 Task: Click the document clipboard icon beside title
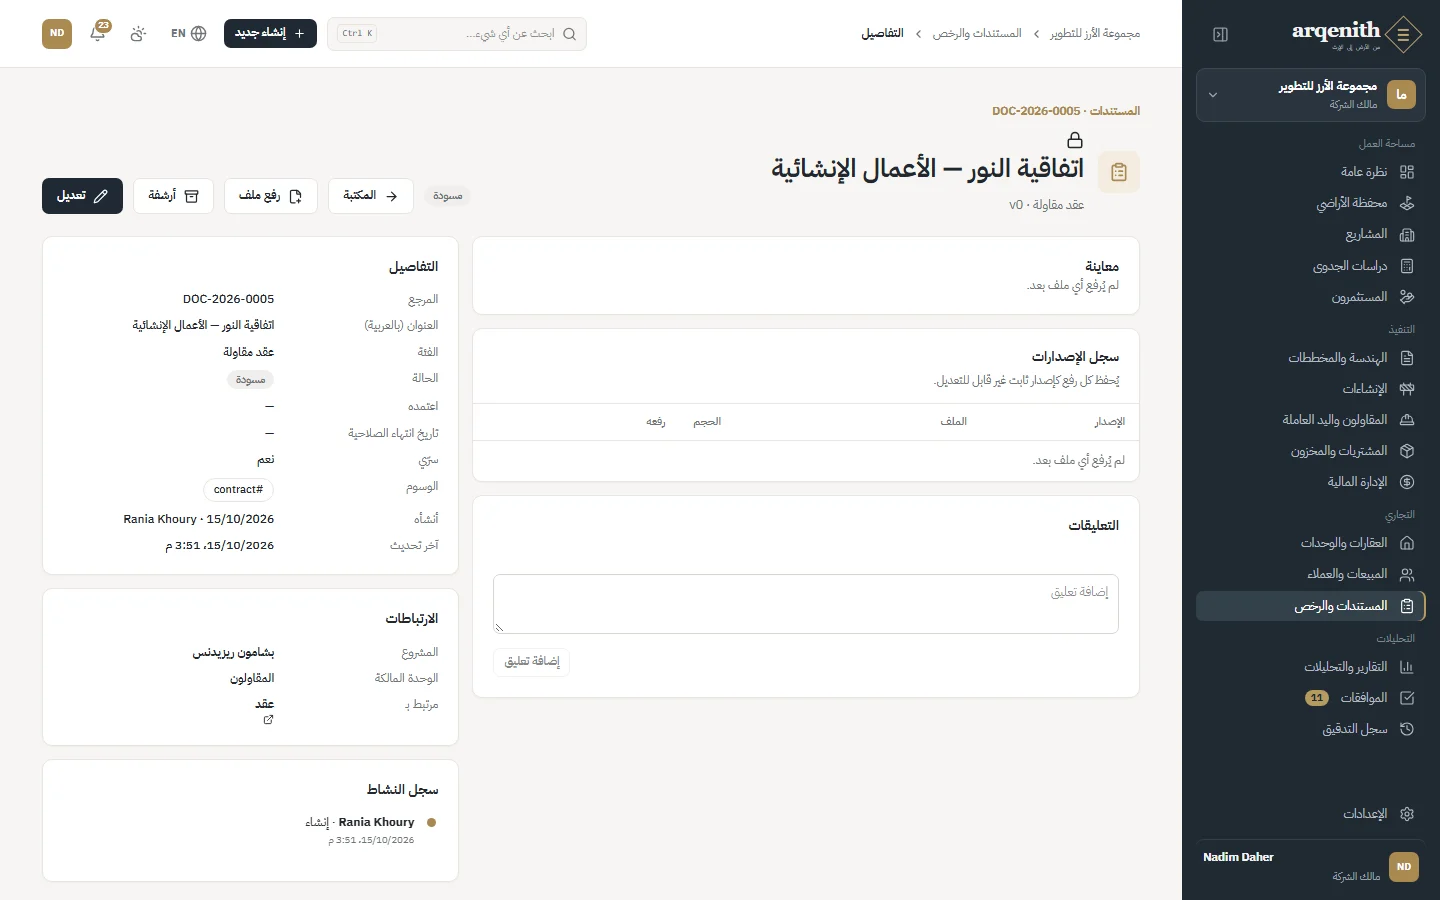pos(1119,172)
